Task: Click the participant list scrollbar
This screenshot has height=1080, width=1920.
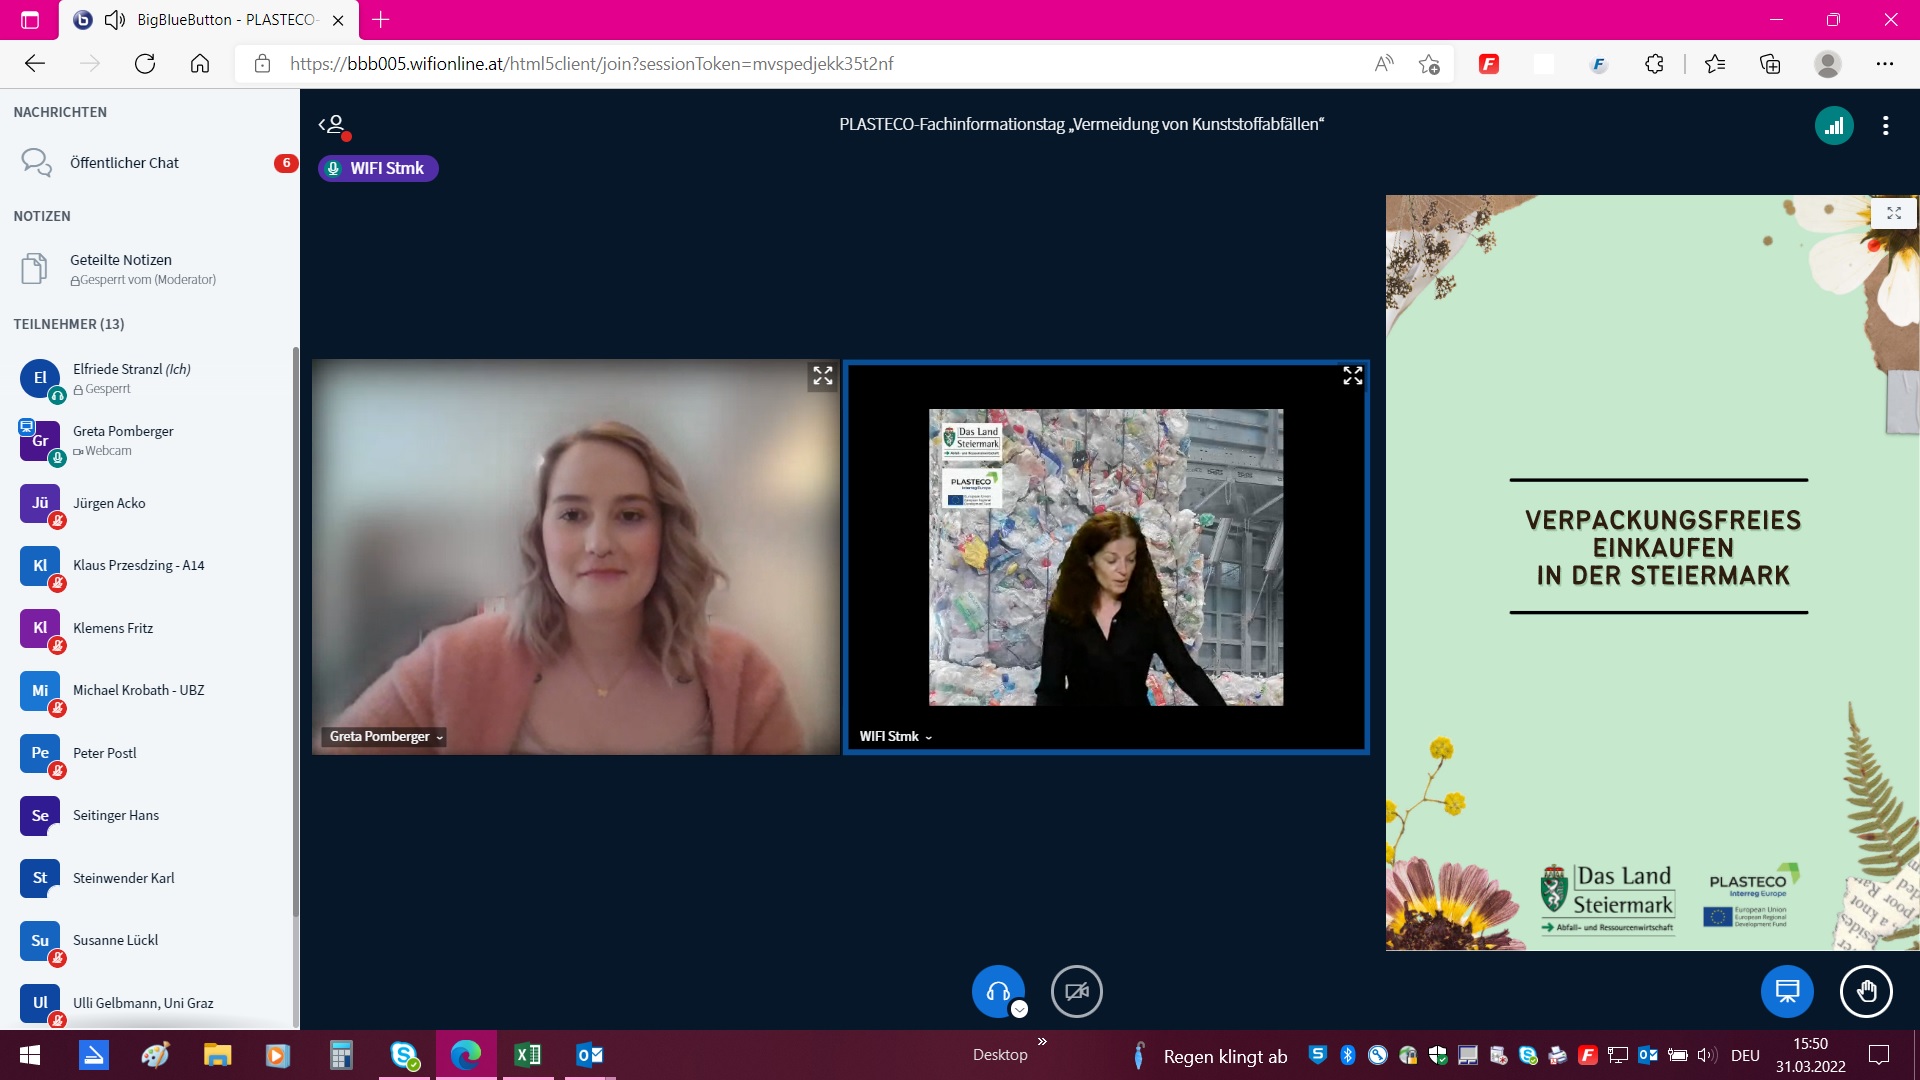Action: tap(295, 632)
